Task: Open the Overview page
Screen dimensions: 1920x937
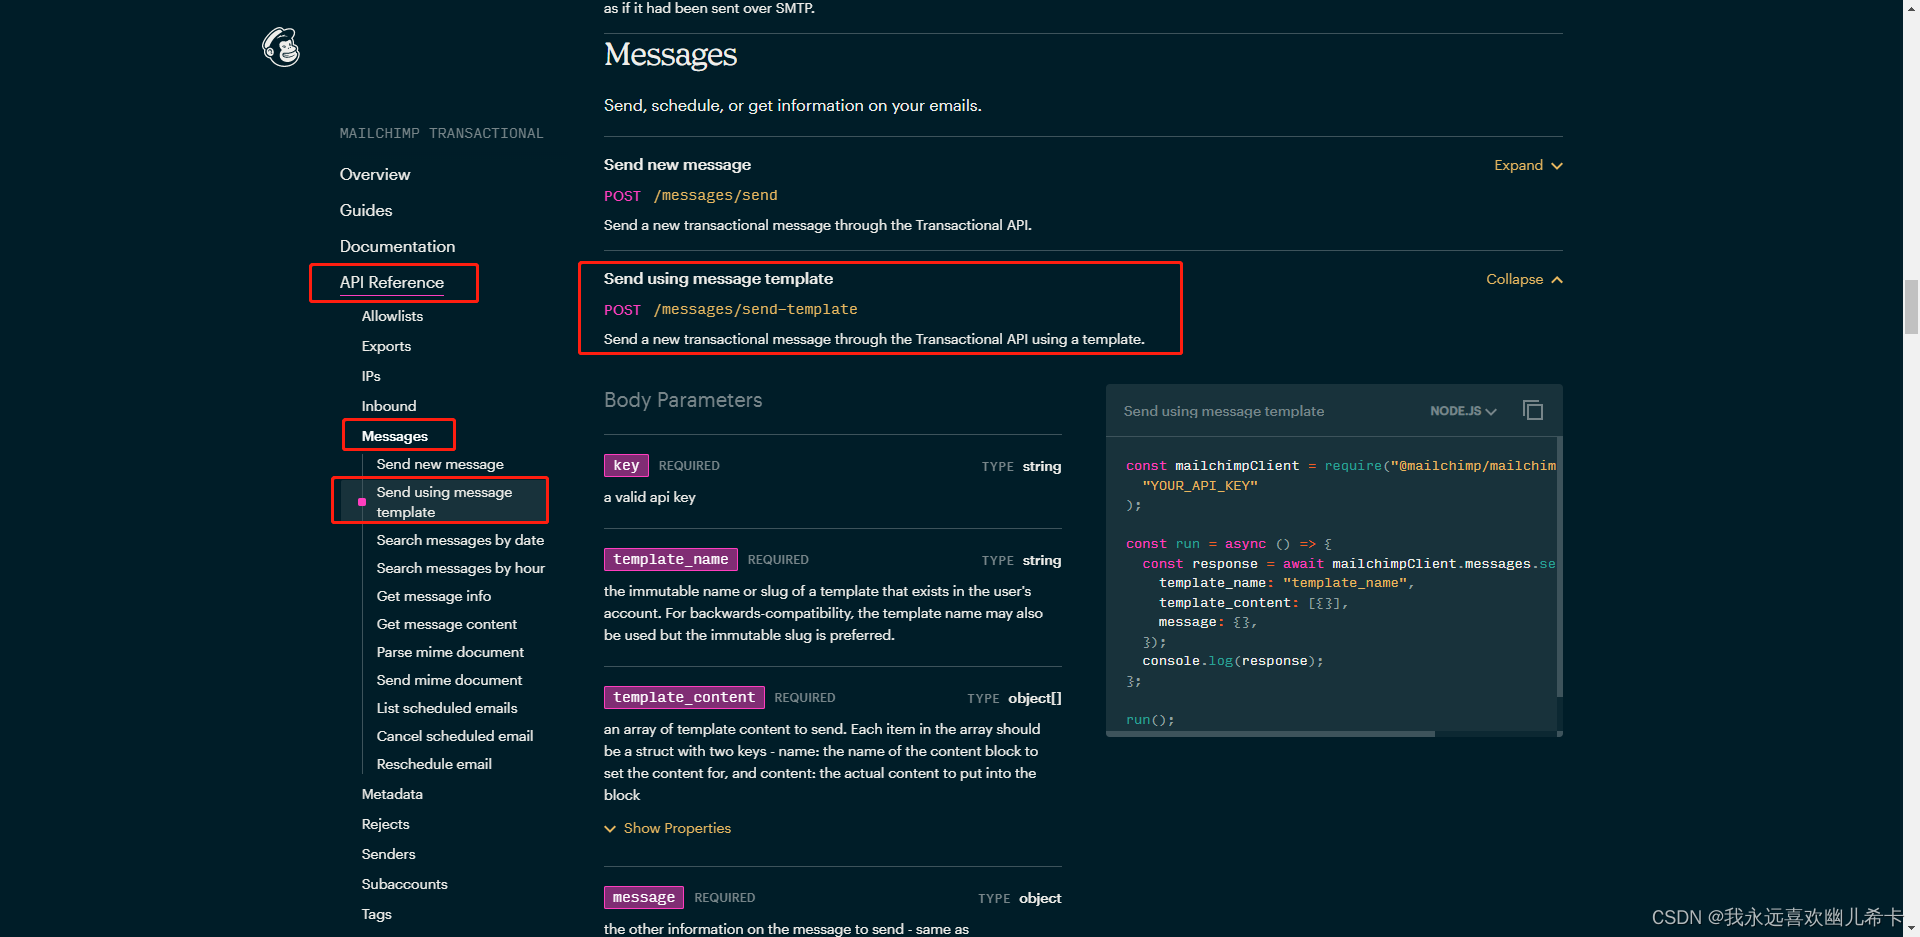Action: coord(375,174)
